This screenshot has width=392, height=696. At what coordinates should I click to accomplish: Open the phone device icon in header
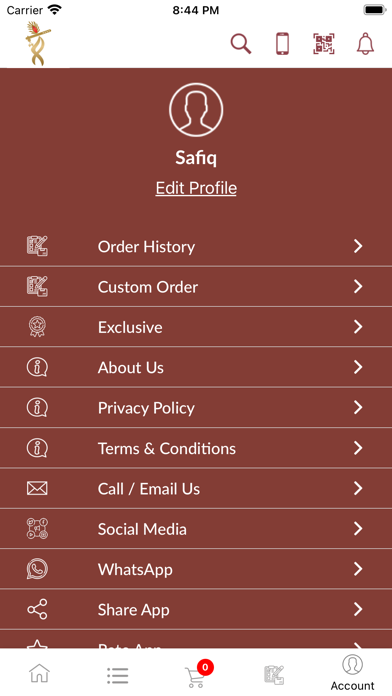(x=282, y=44)
